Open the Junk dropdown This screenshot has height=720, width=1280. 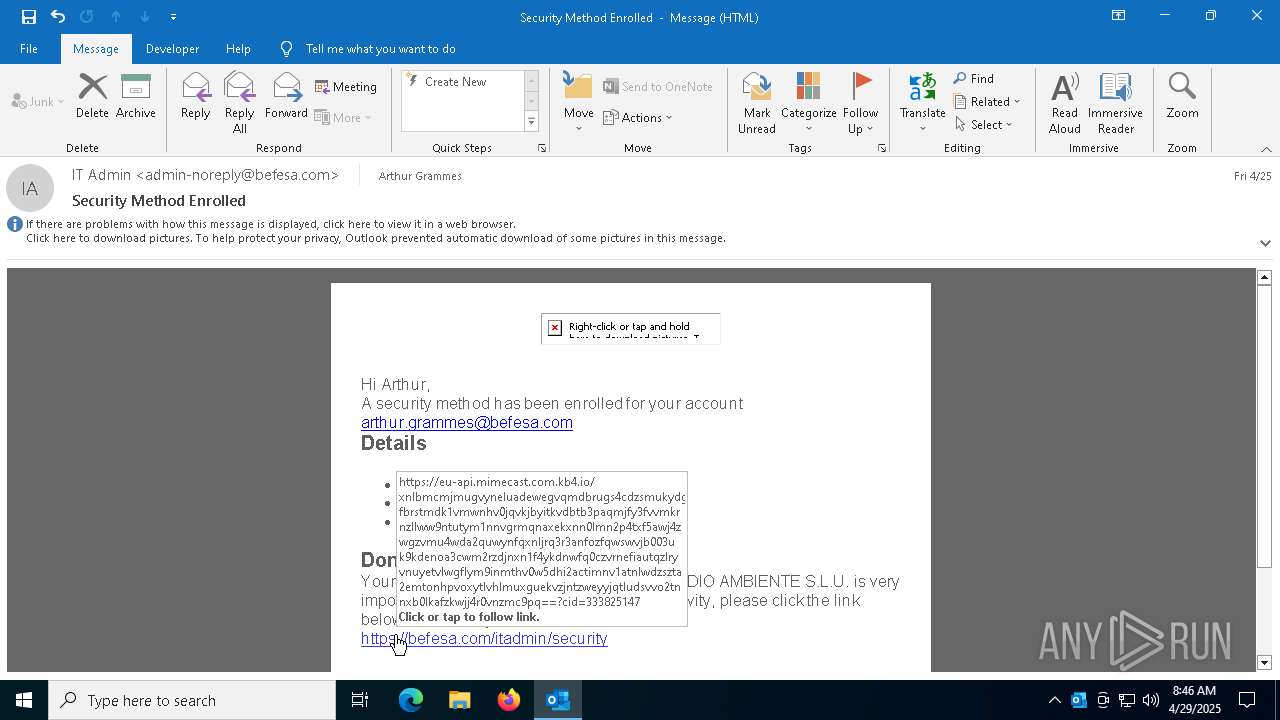click(38, 101)
